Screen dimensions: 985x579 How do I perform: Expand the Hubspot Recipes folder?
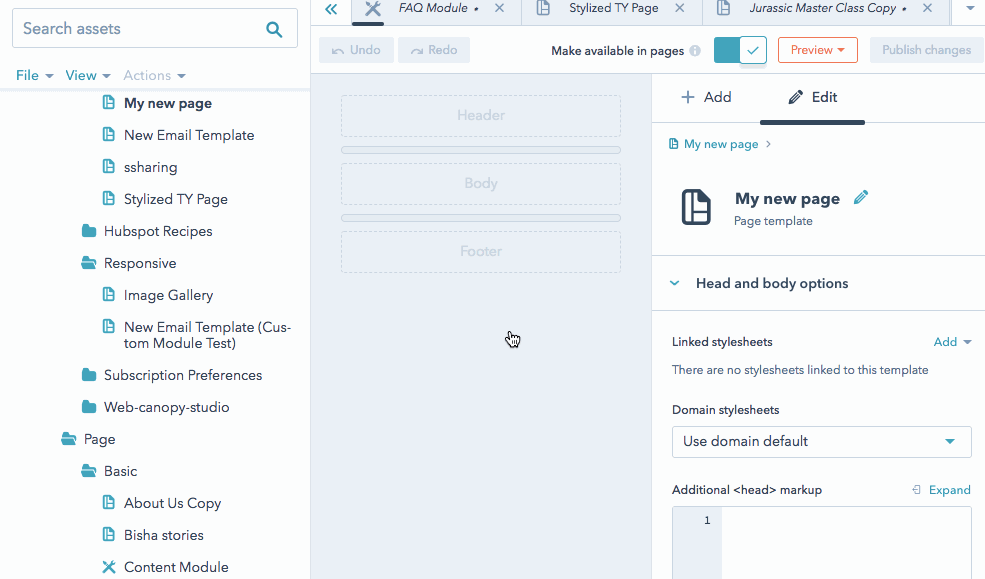coord(158,231)
